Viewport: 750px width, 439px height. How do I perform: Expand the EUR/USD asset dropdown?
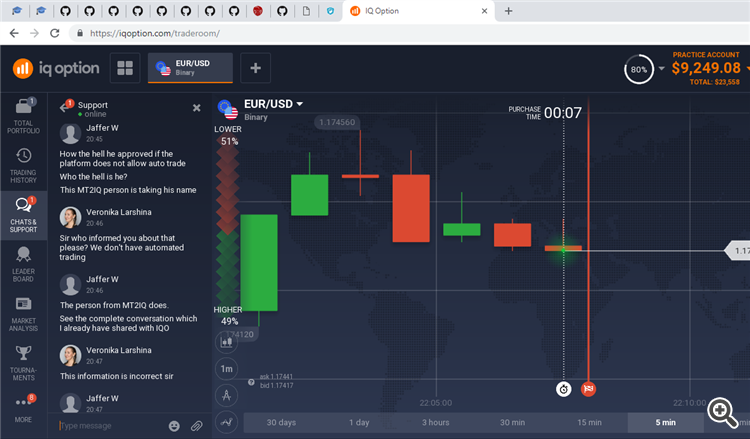tap(300, 104)
